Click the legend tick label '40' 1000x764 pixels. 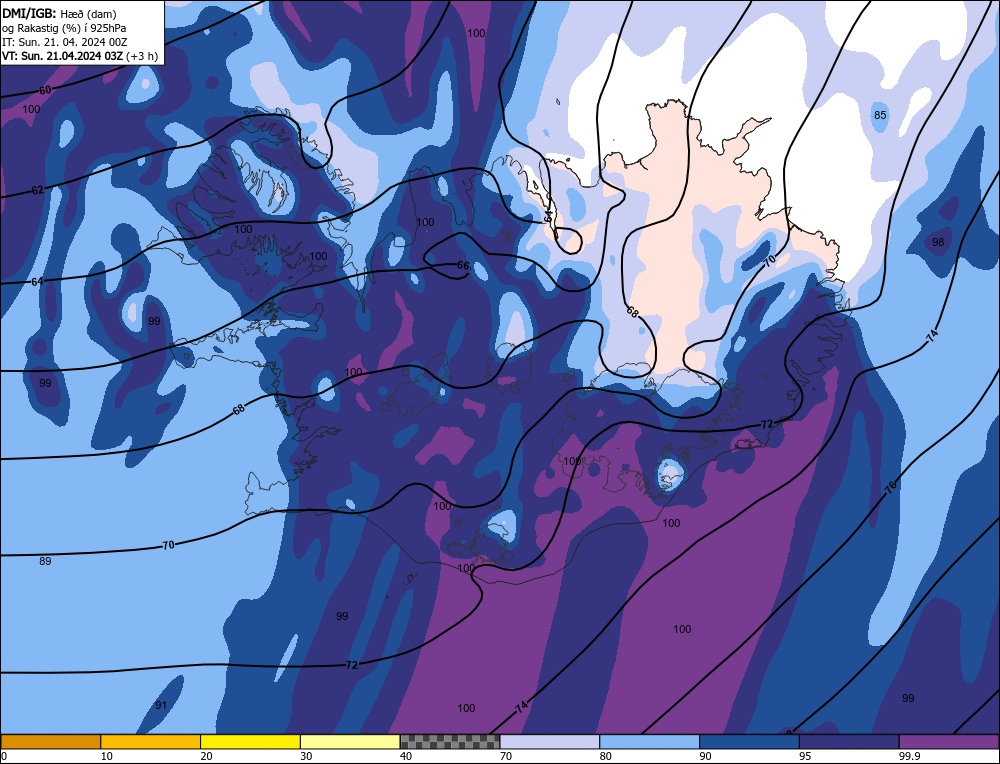point(406,756)
